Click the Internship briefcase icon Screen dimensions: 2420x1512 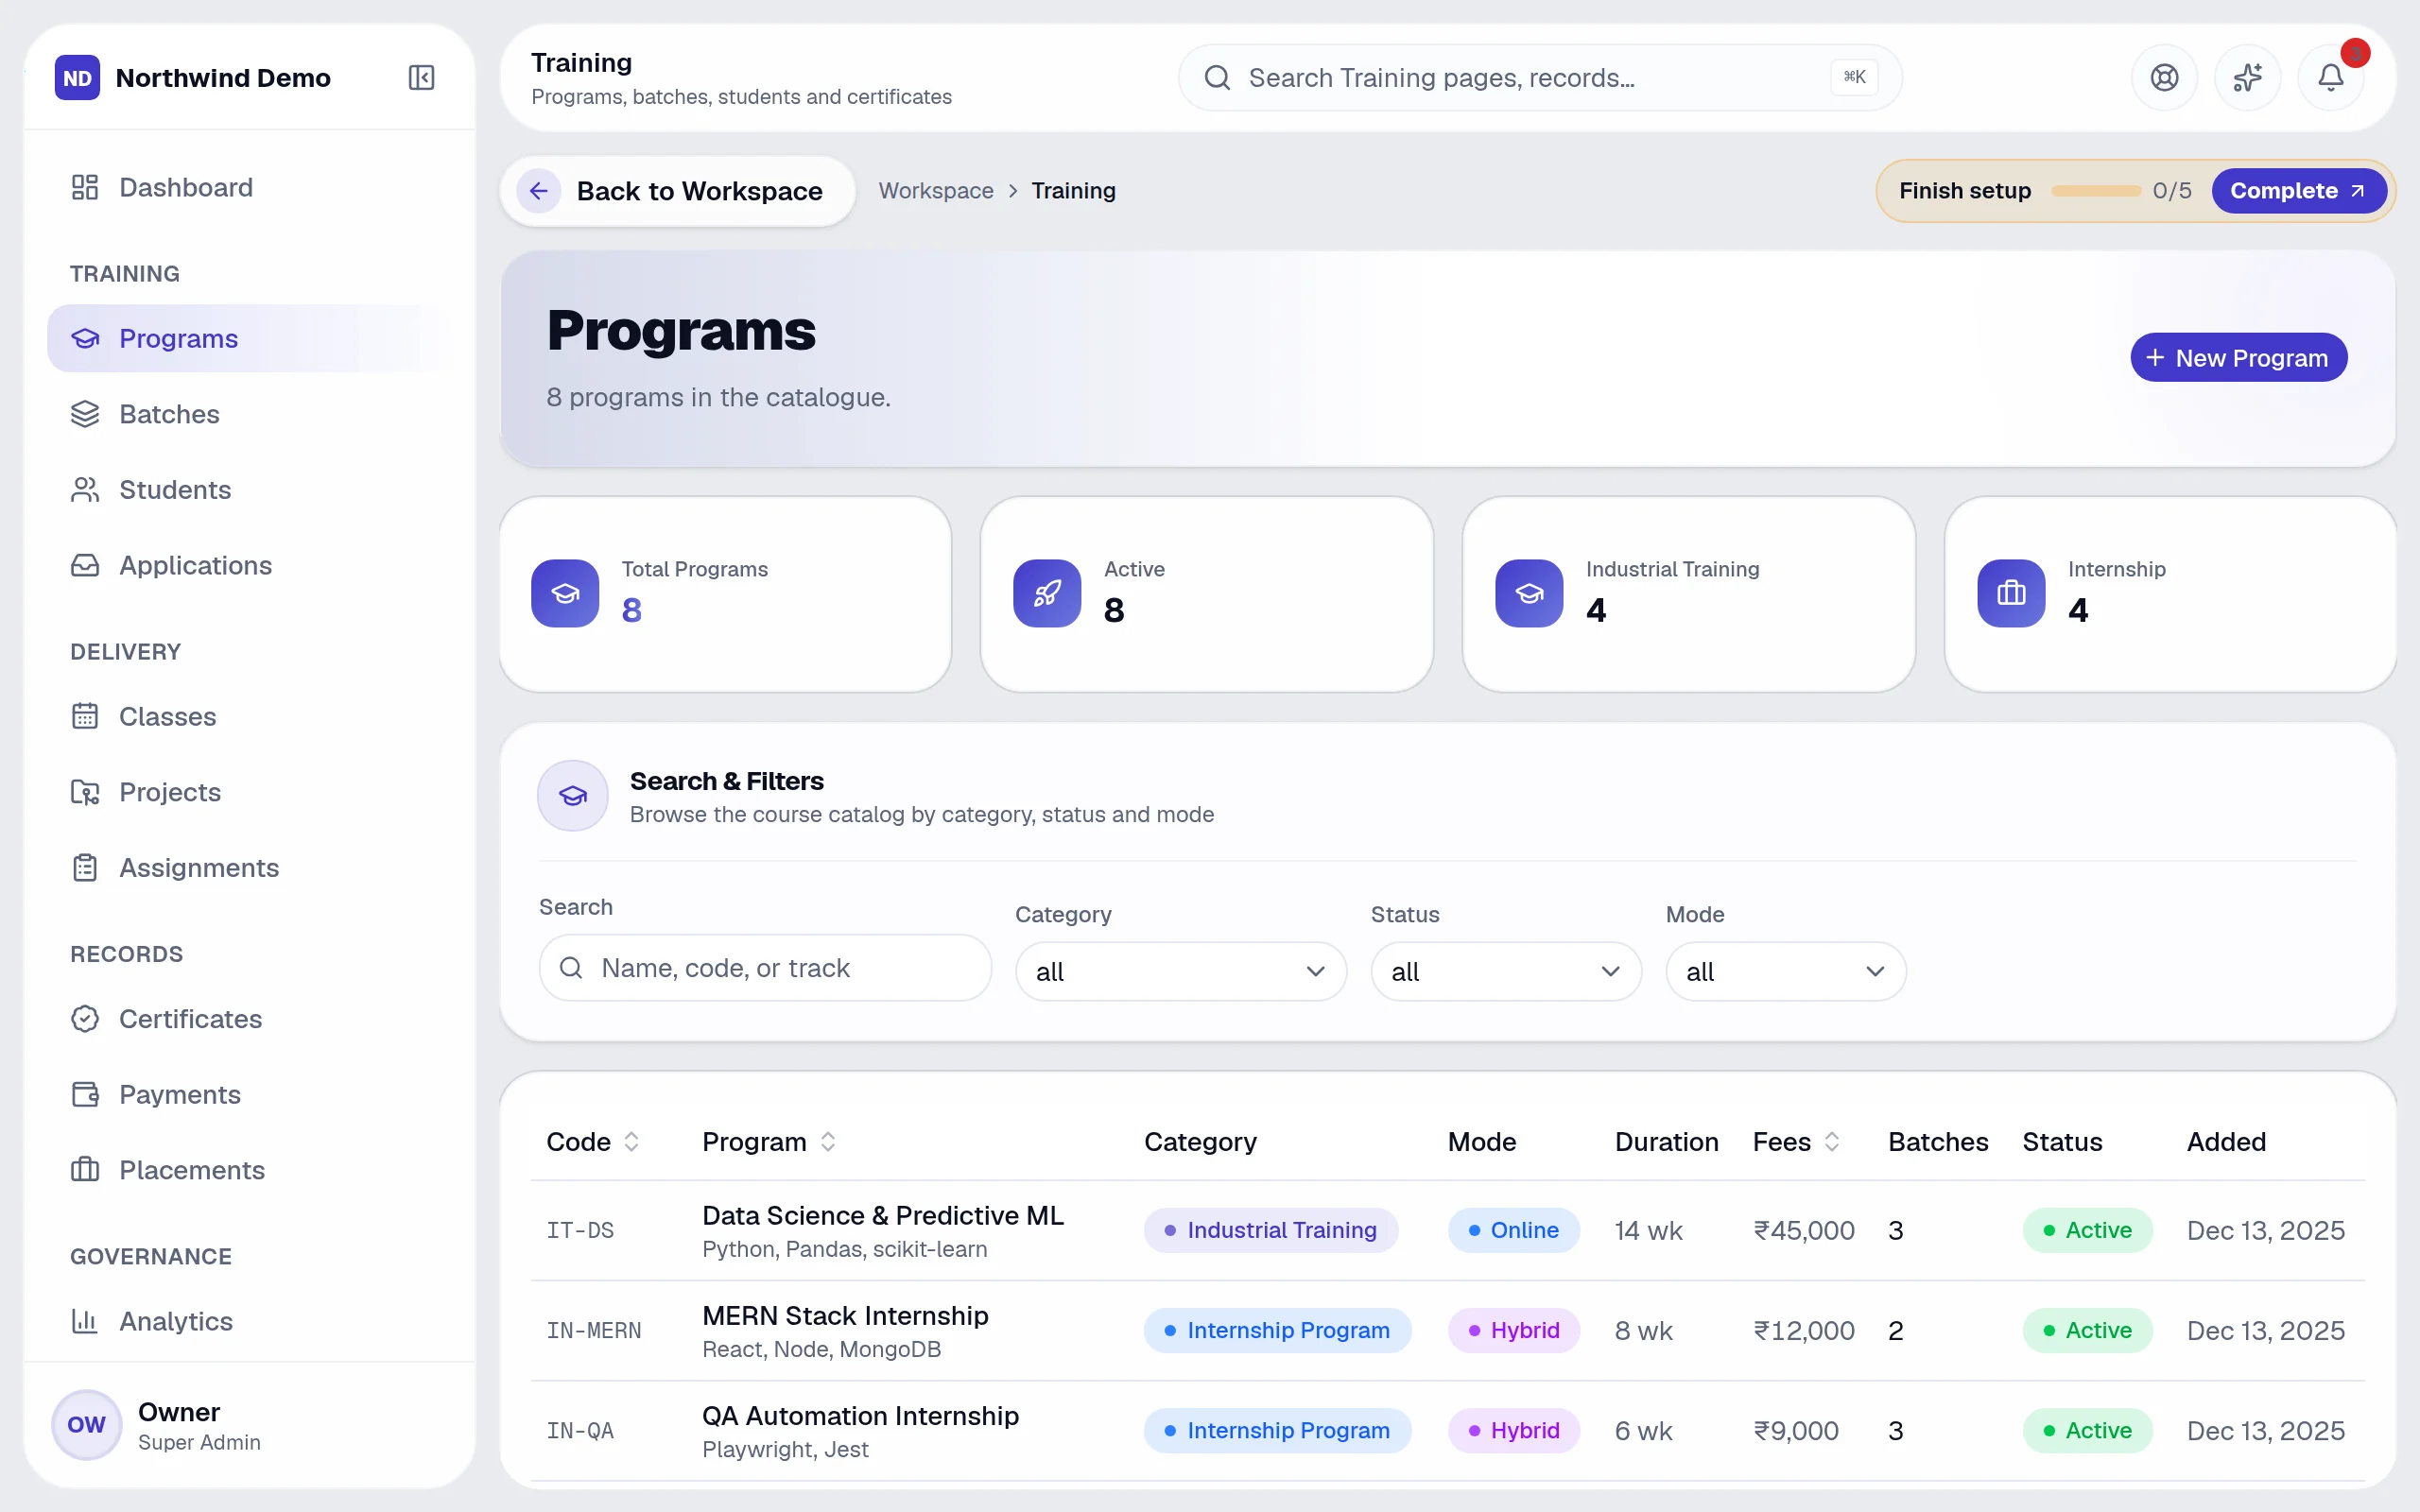[x=2011, y=593]
